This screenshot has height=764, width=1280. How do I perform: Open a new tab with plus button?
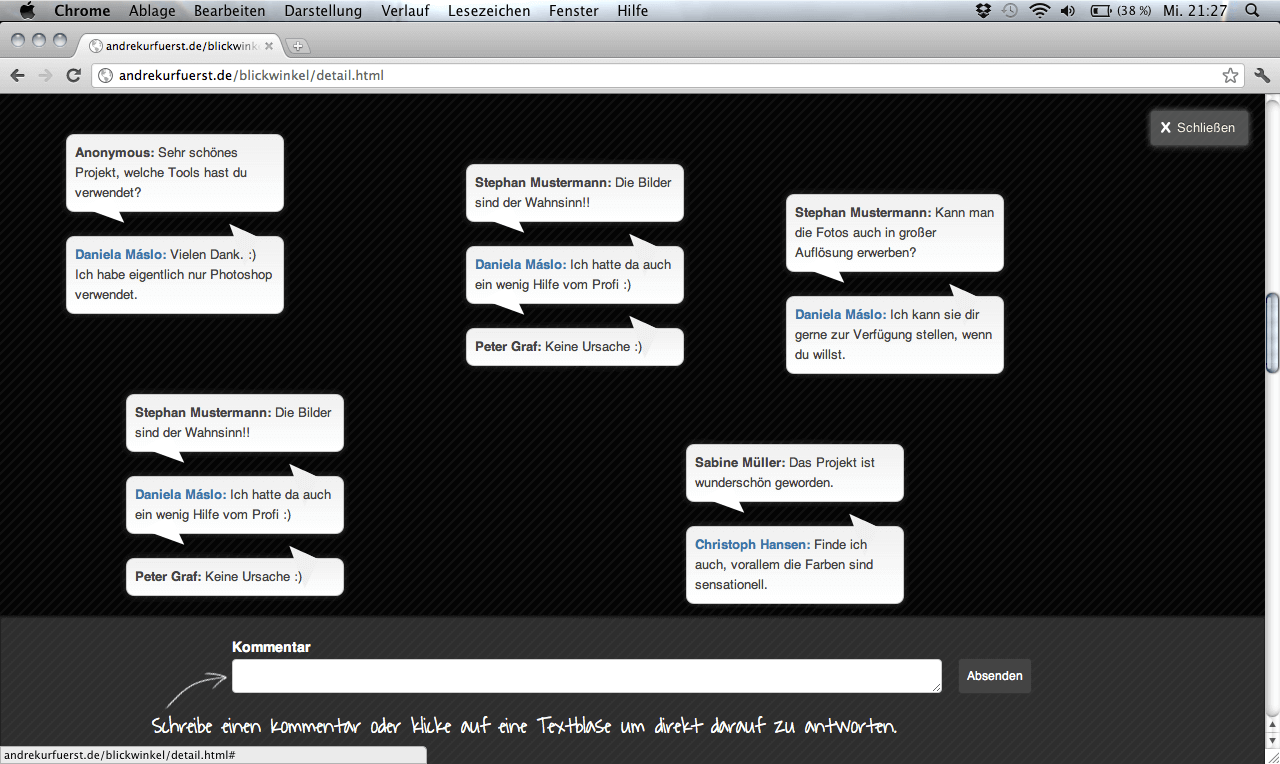(297, 46)
